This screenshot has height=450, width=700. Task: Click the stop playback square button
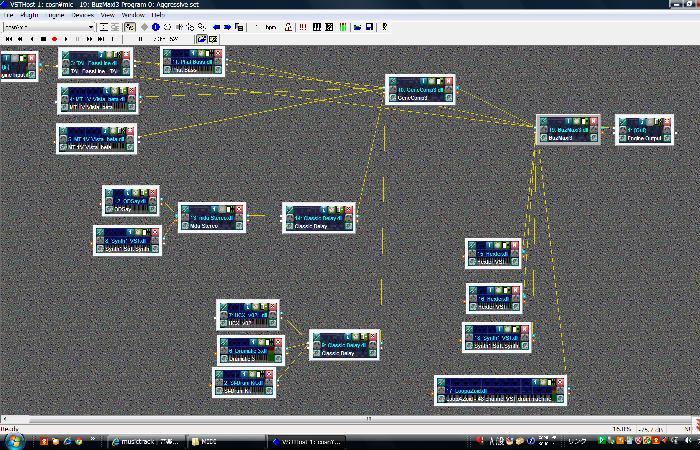[x=43, y=39]
